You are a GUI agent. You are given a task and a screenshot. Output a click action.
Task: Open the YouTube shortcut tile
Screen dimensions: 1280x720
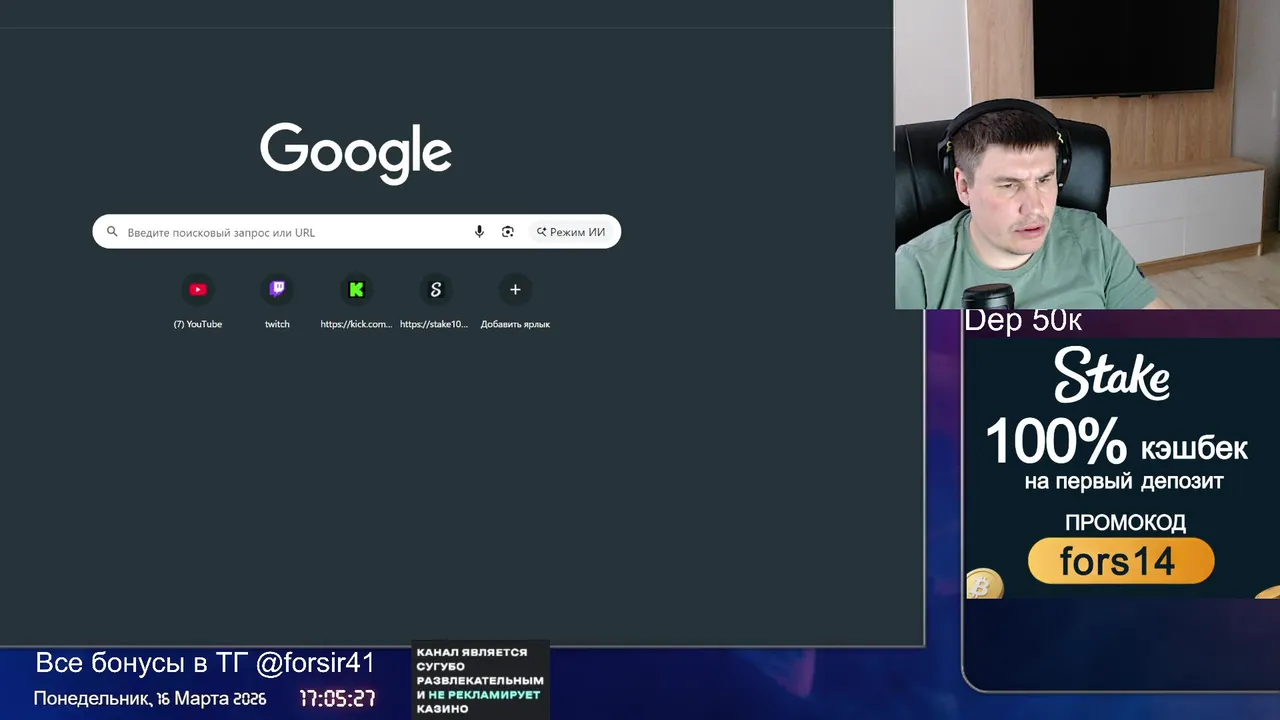point(198,301)
